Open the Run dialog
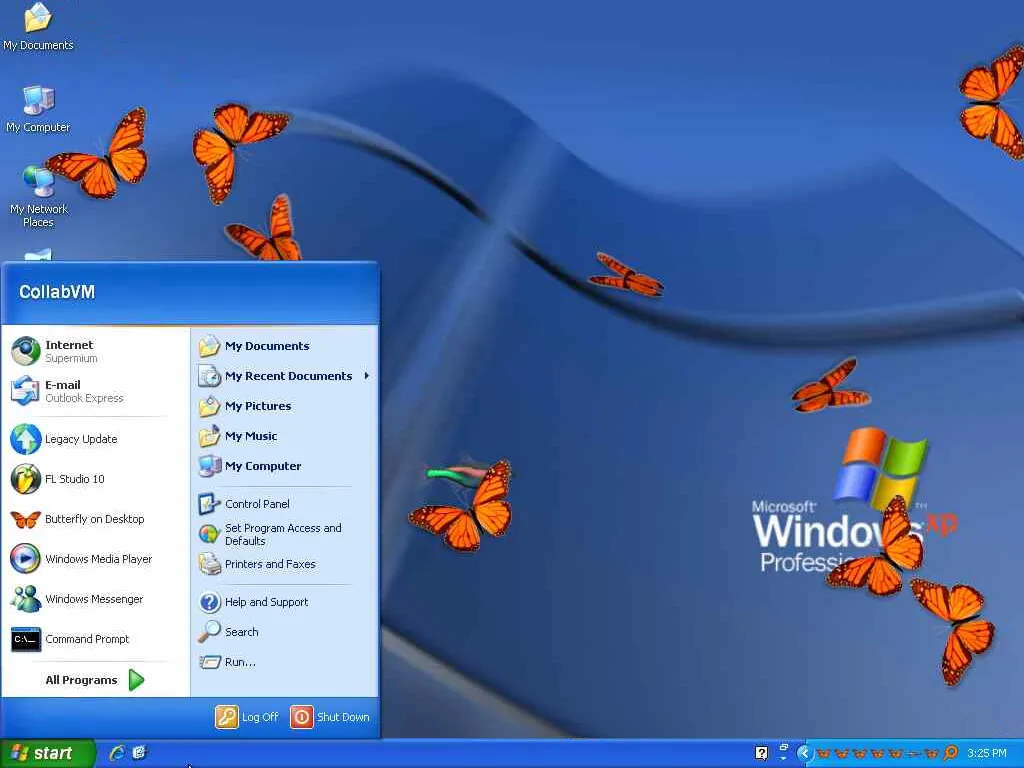The image size is (1024, 768). [x=285, y=662]
